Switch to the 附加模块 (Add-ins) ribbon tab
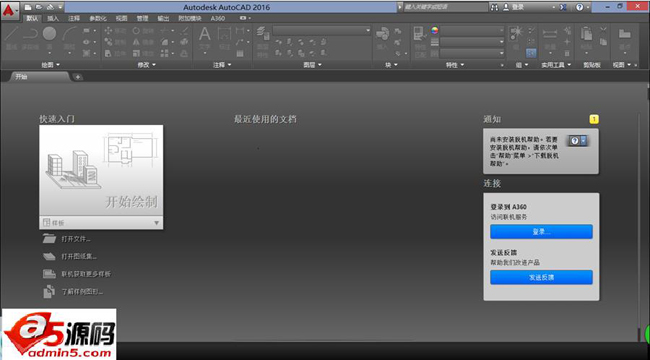The height and width of the screenshot is (360, 650). 189,18
